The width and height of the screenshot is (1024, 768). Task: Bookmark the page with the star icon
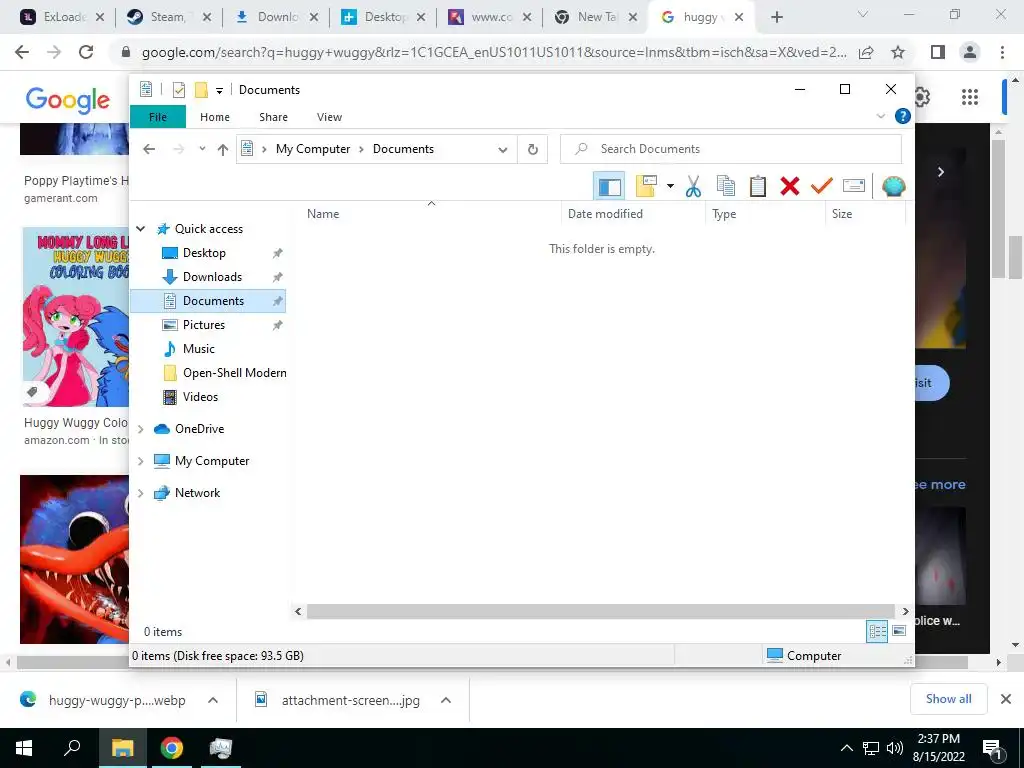(898, 52)
